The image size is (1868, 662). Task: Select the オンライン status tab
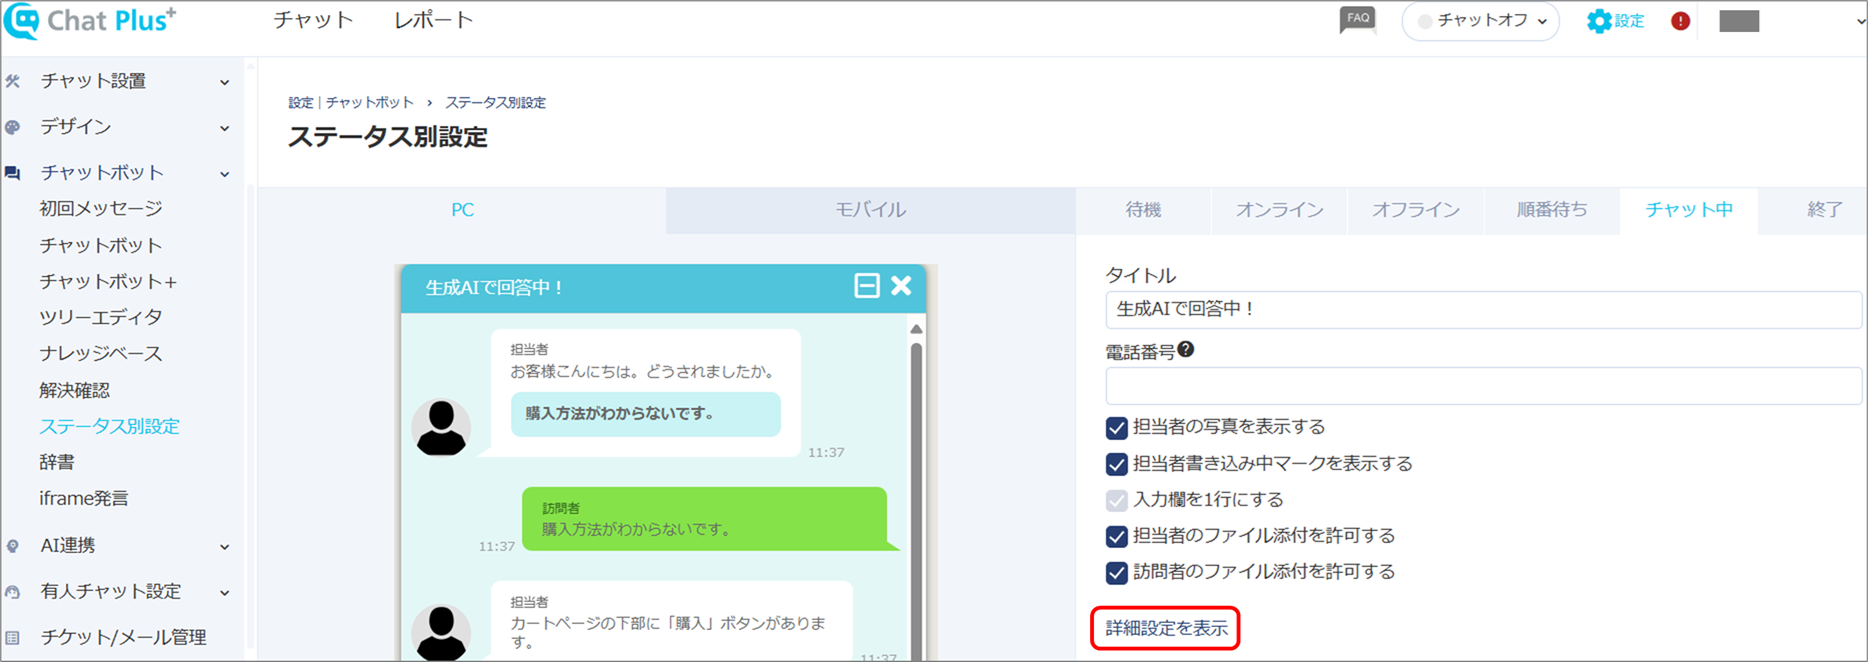(x=1279, y=210)
